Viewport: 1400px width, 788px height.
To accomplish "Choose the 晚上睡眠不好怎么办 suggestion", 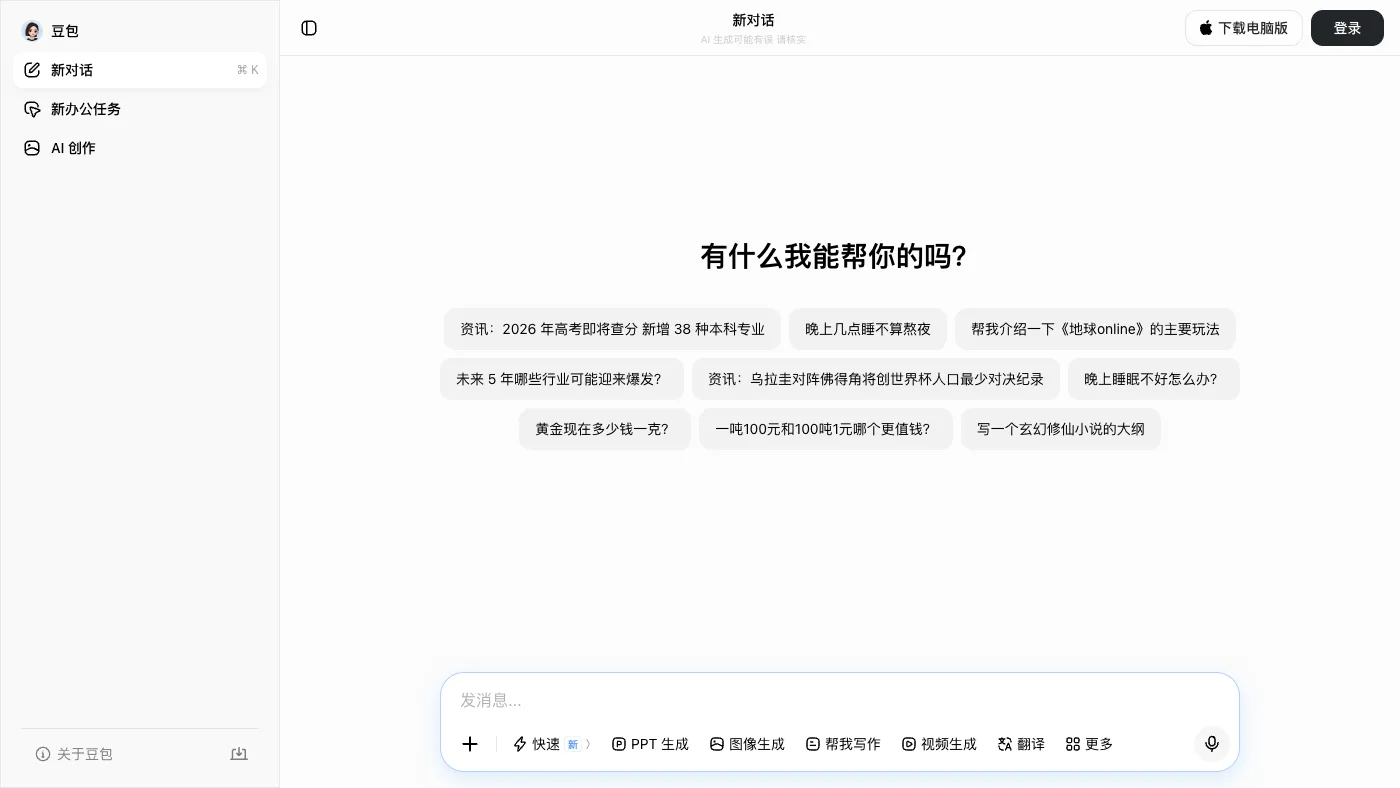I will [1154, 379].
